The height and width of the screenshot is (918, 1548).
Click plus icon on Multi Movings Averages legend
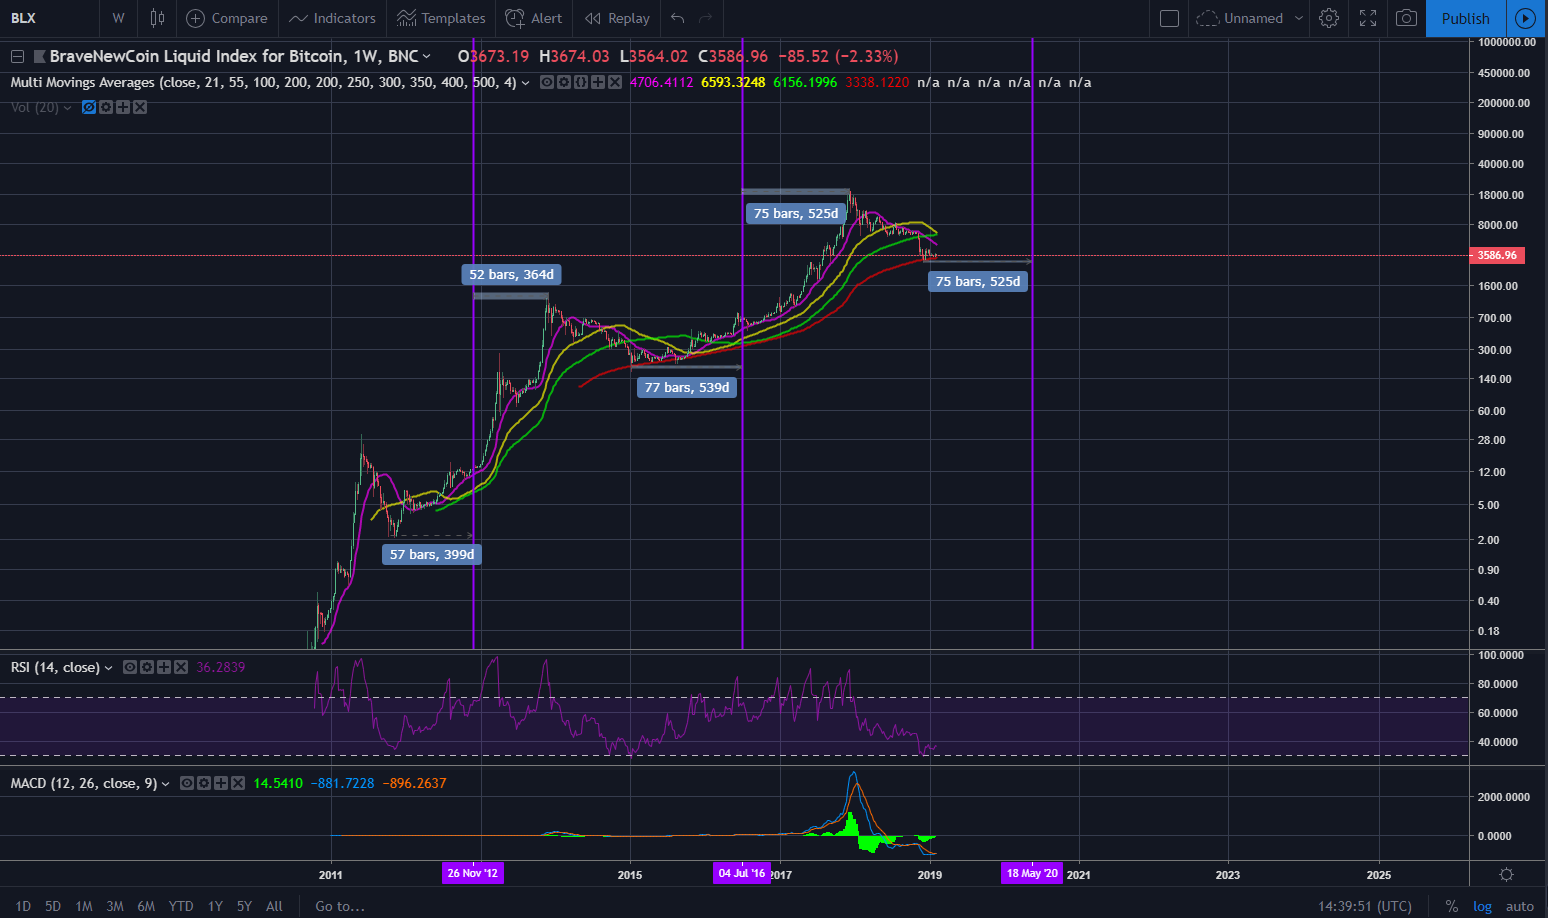tap(598, 82)
